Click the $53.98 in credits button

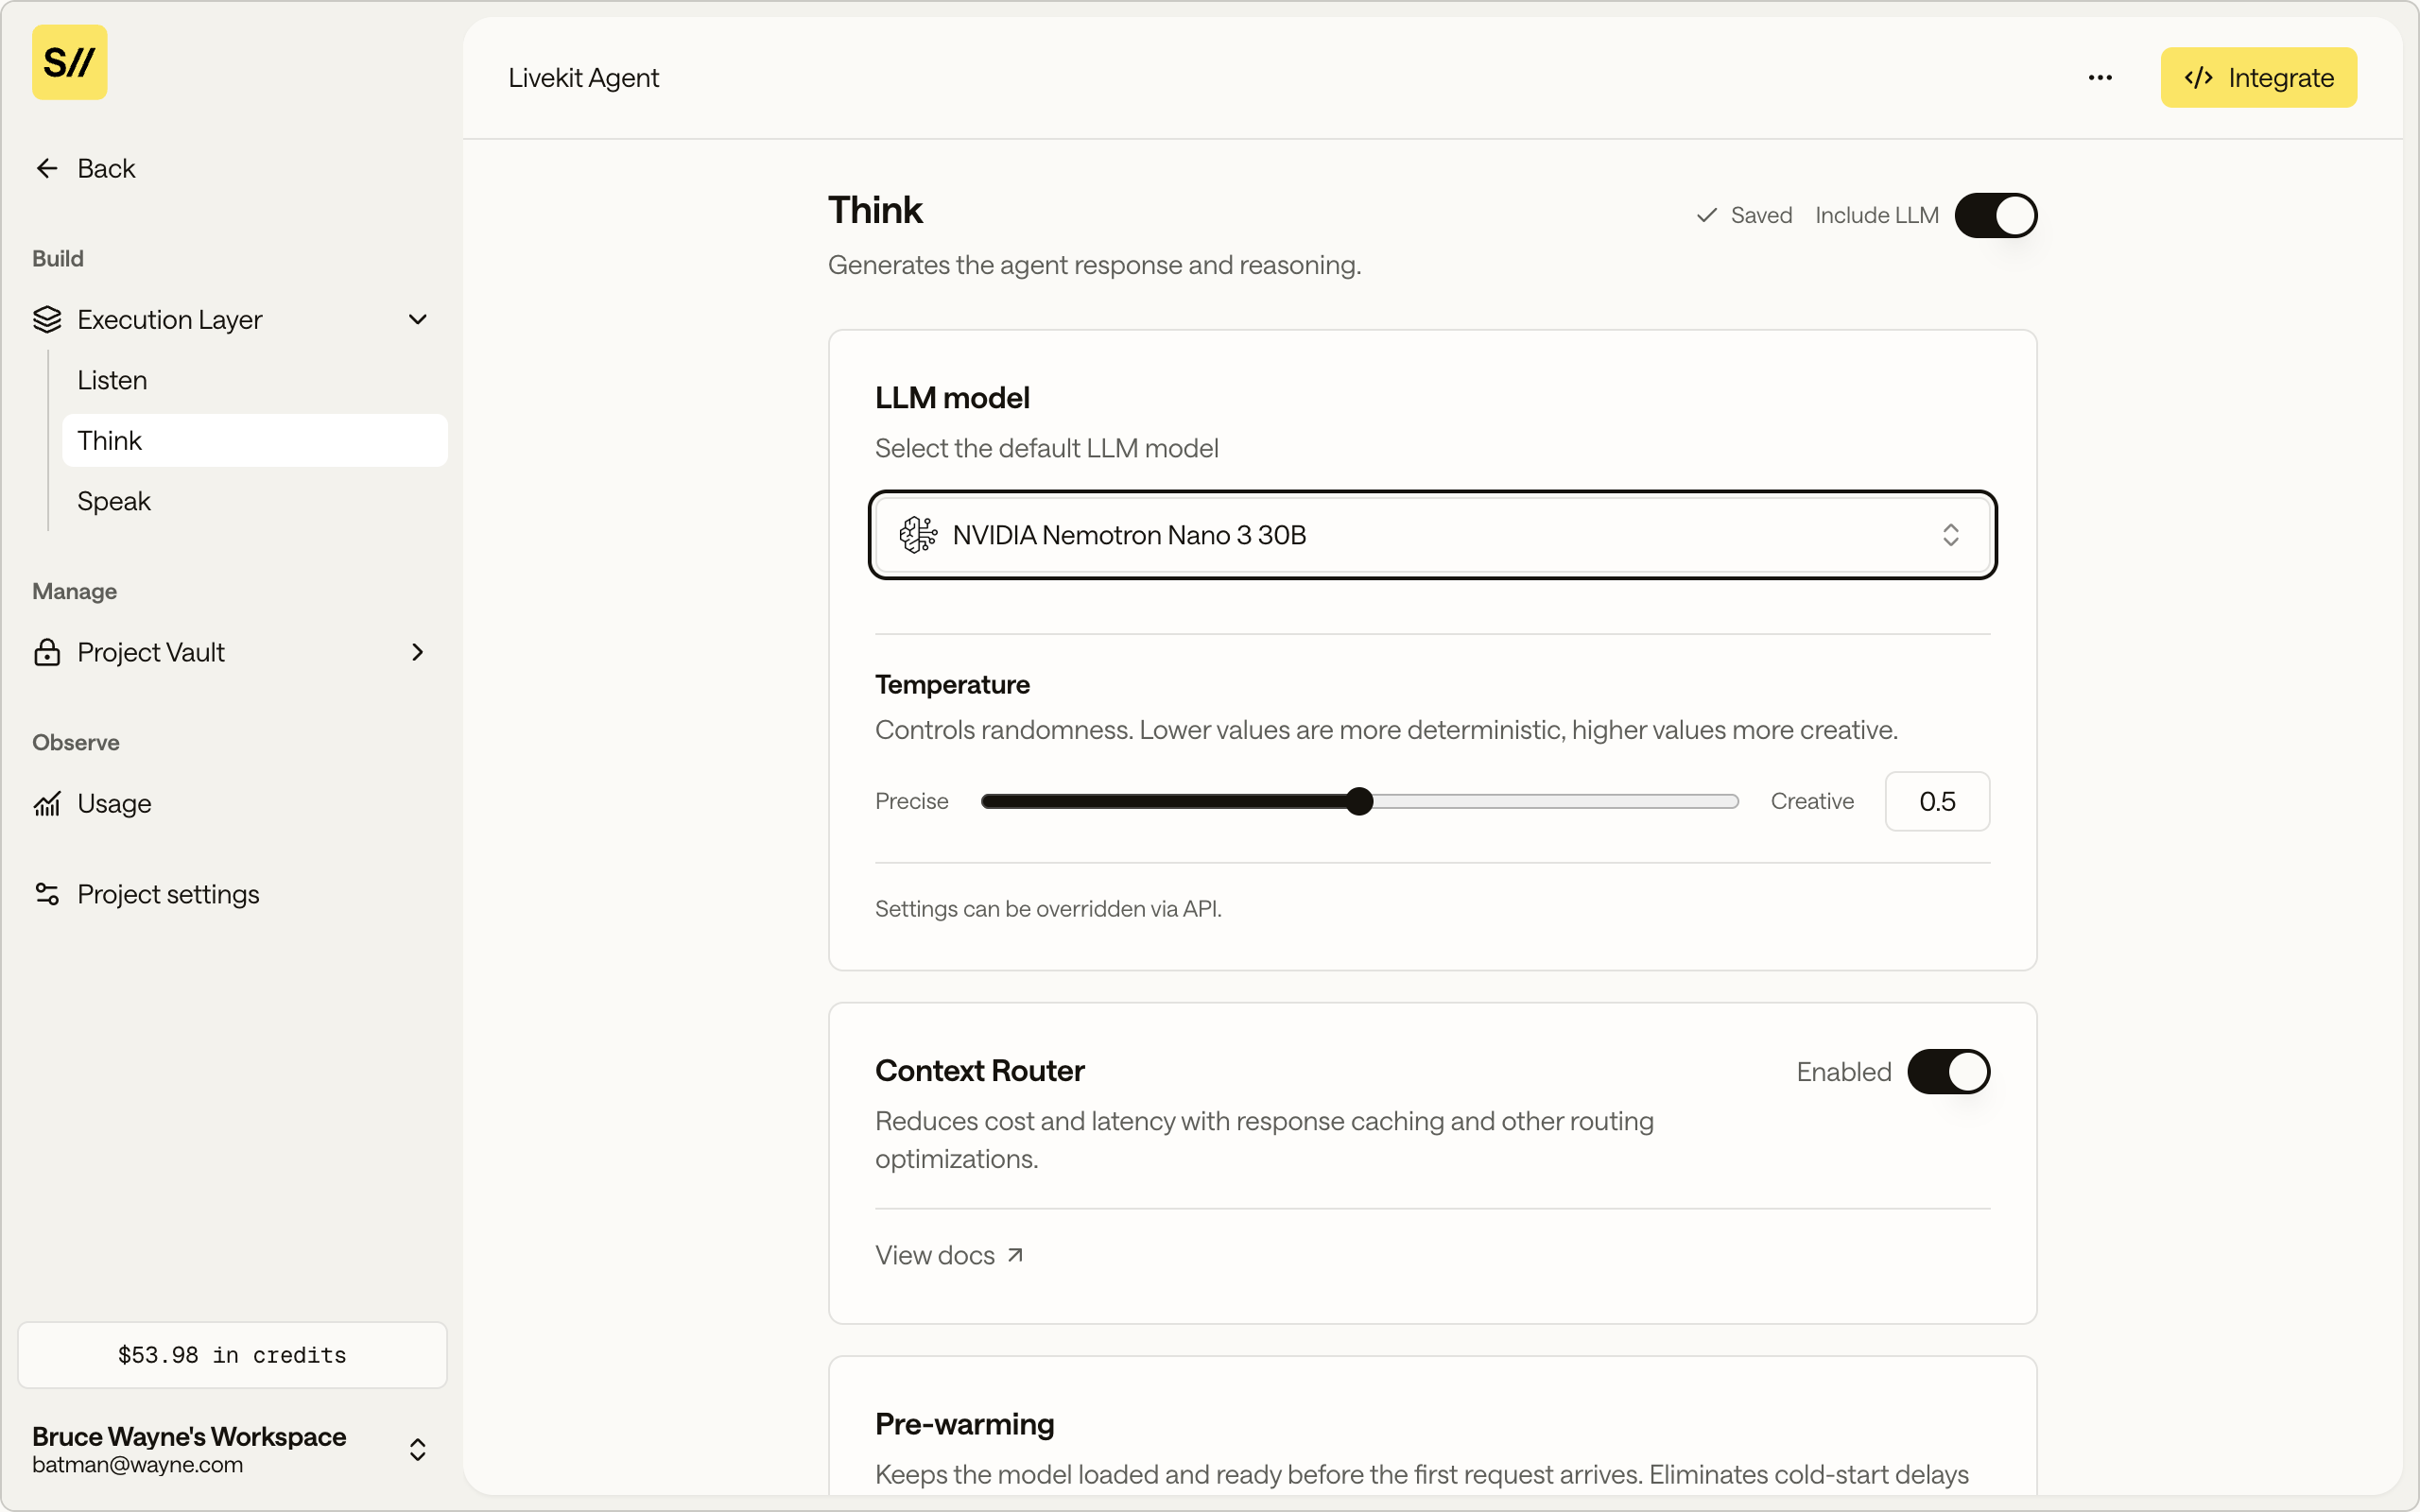[x=232, y=1355]
